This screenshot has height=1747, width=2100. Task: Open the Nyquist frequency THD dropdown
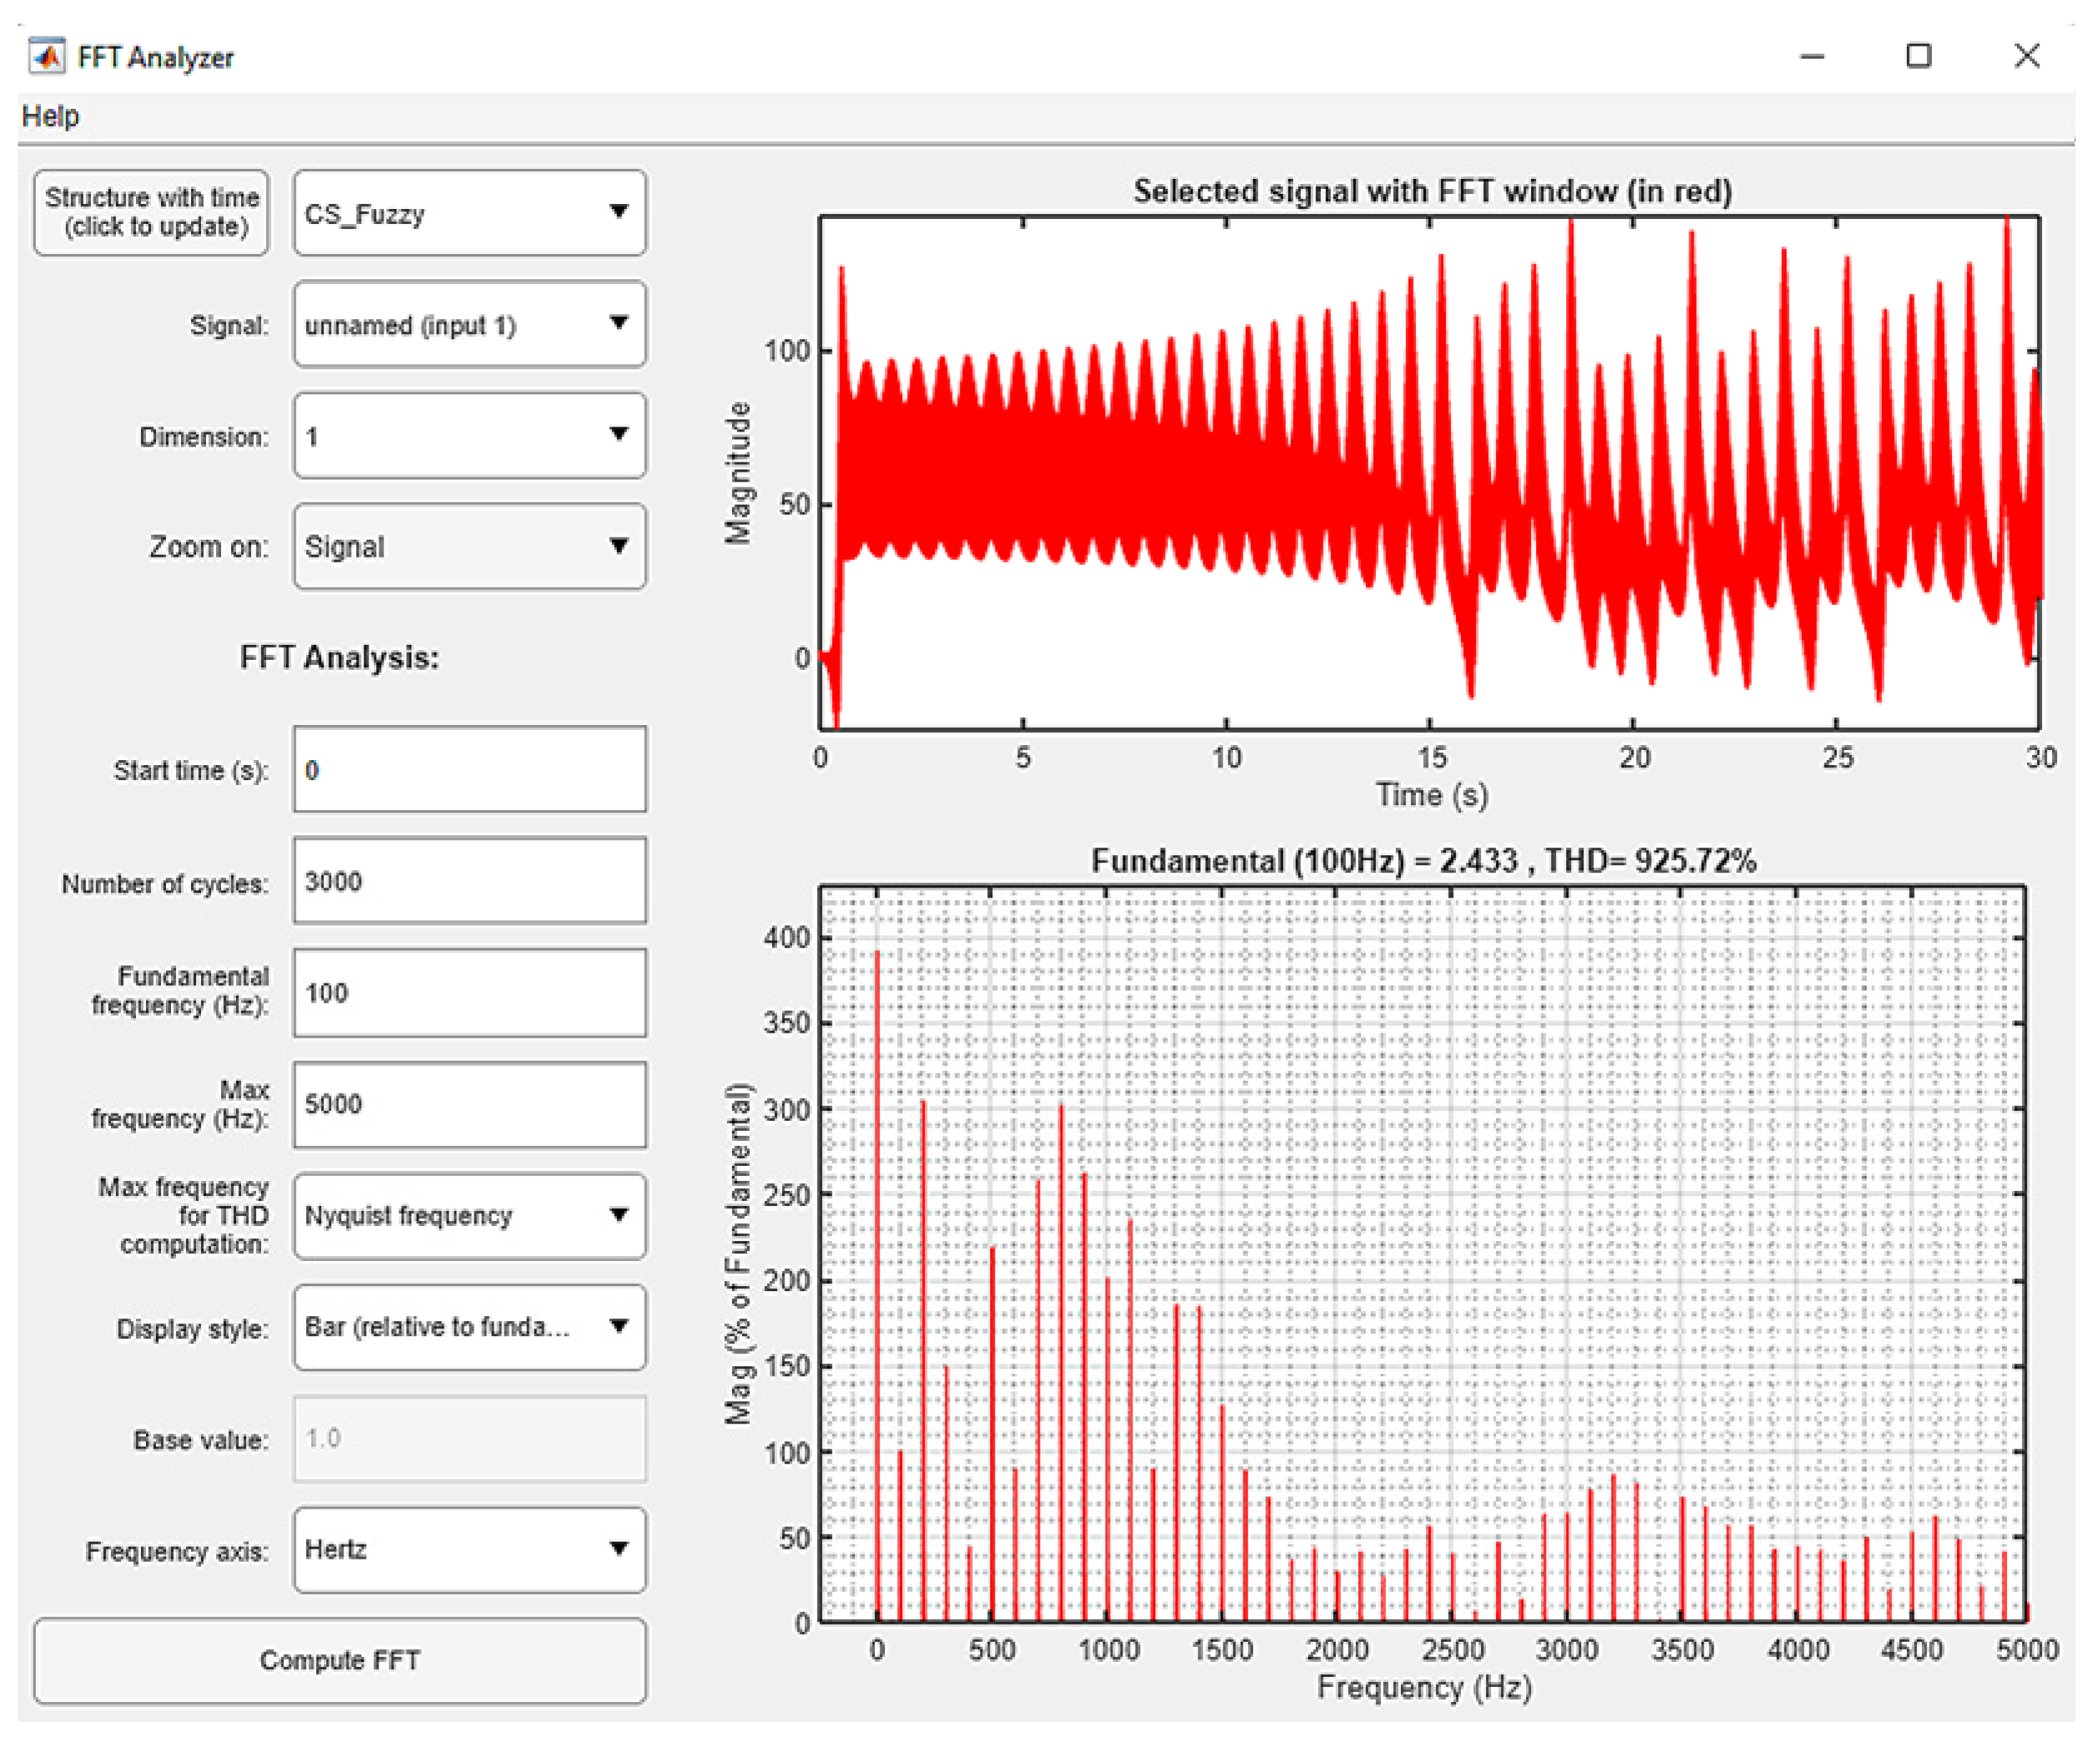469,1215
